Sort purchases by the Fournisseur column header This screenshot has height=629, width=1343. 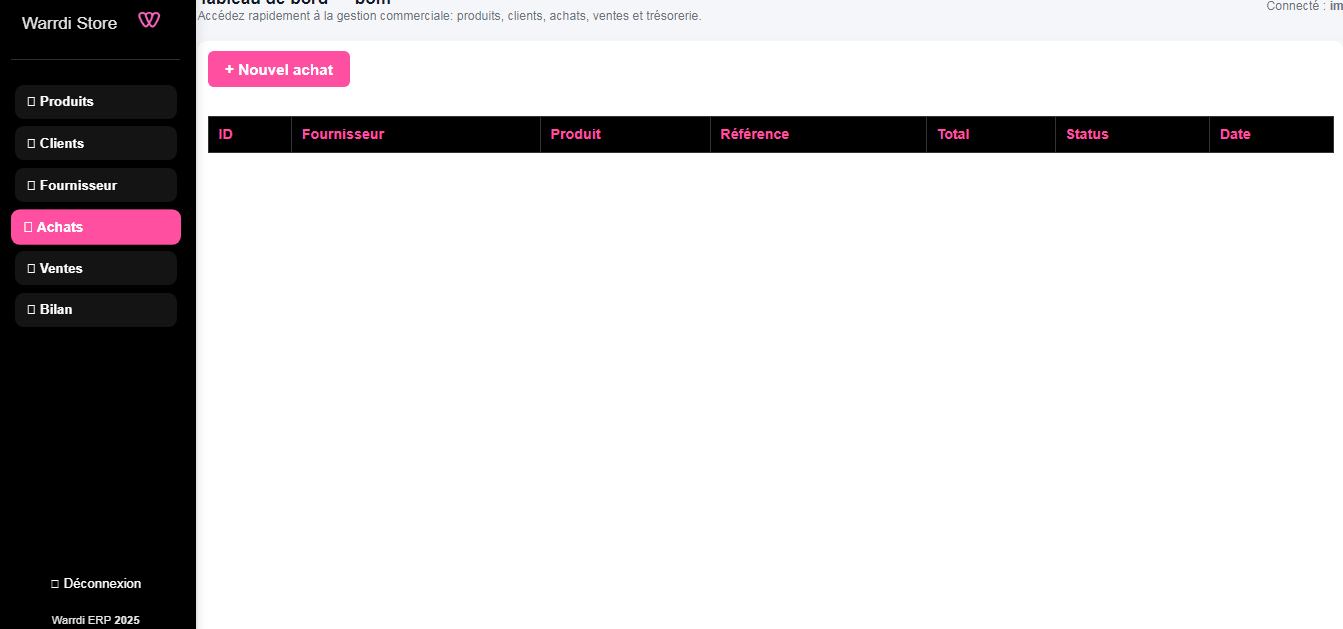tap(343, 134)
